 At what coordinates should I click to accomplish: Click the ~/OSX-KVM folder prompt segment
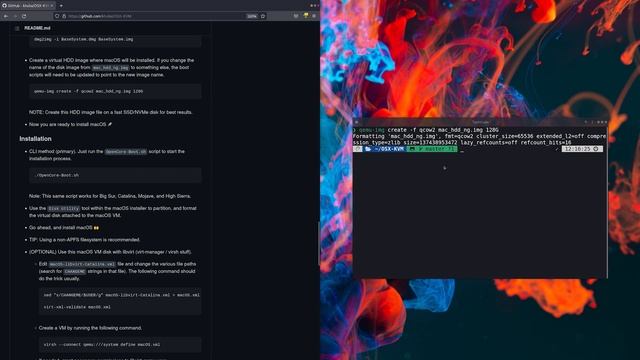click(384, 149)
